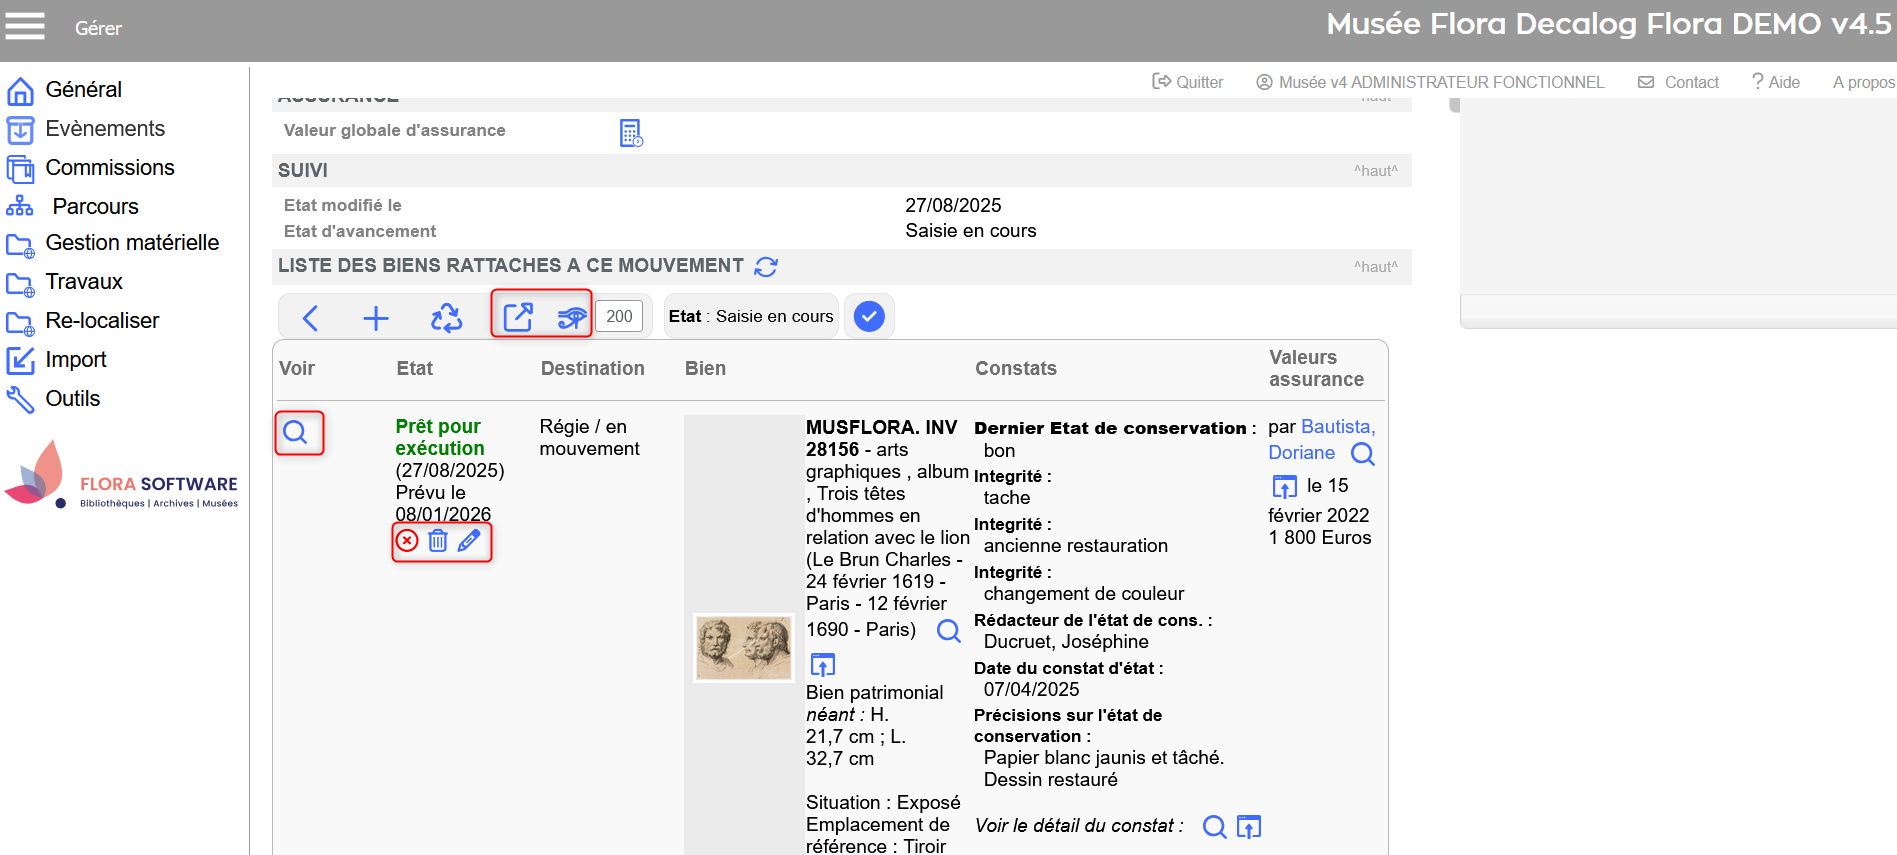1897x855 pixels.
Task: Open the Bautista, Doriane link
Action: pyautogui.click(x=1321, y=439)
